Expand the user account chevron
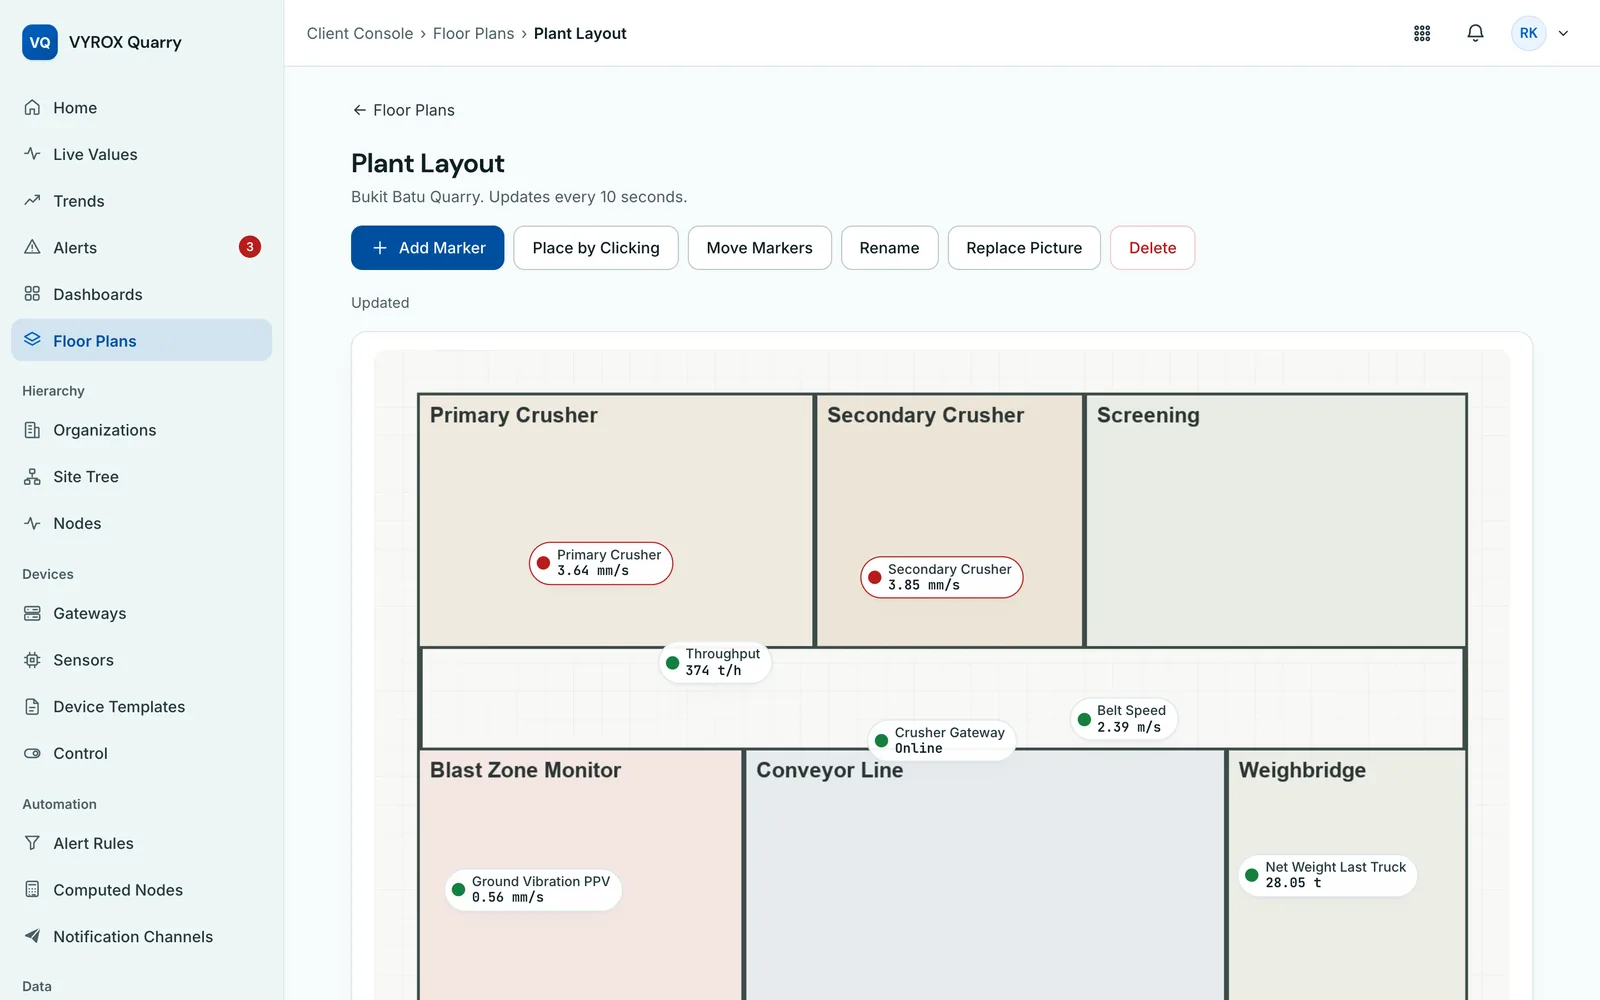This screenshot has width=1600, height=1000. 1563,33
